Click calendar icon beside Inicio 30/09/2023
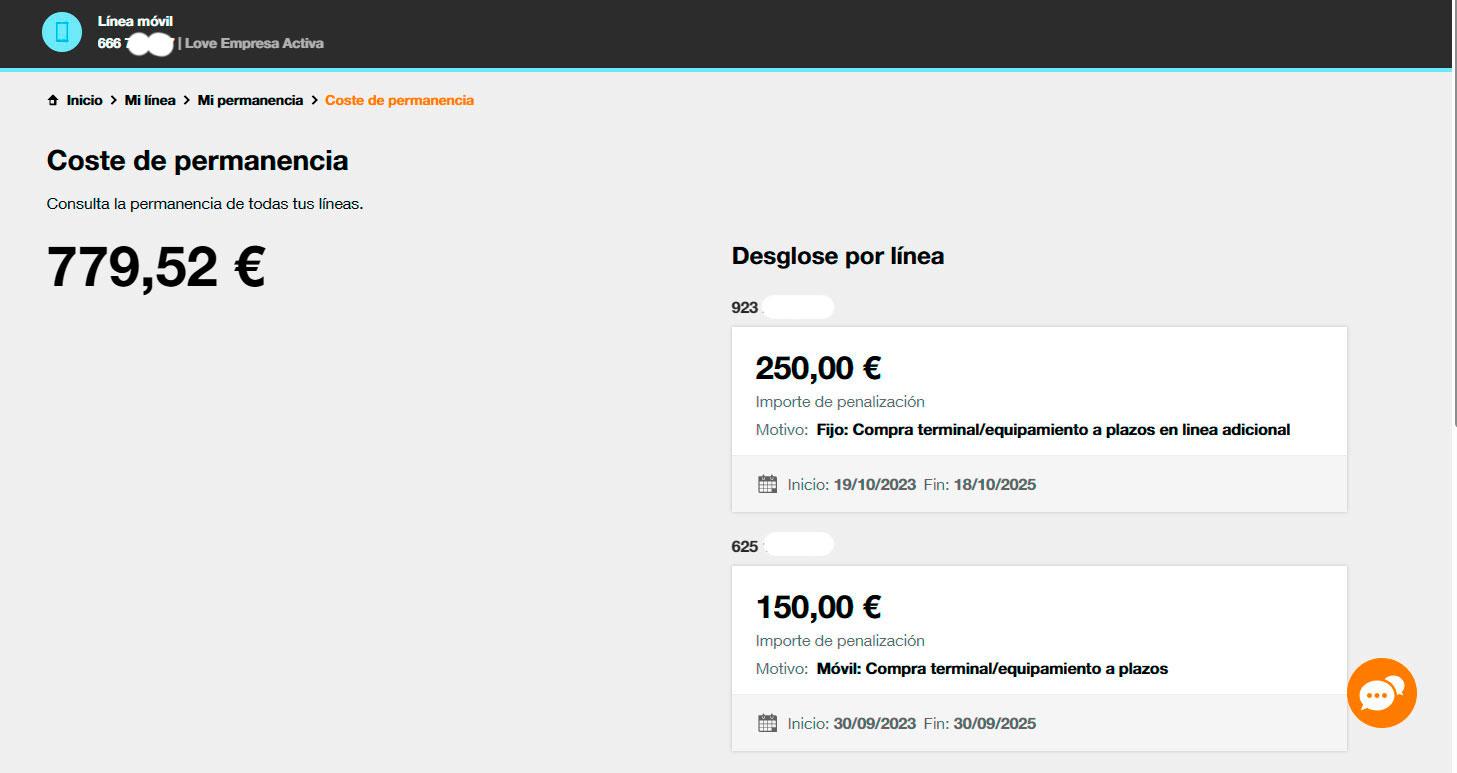Viewport: 1457px width, 773px height. coord(767,723)
